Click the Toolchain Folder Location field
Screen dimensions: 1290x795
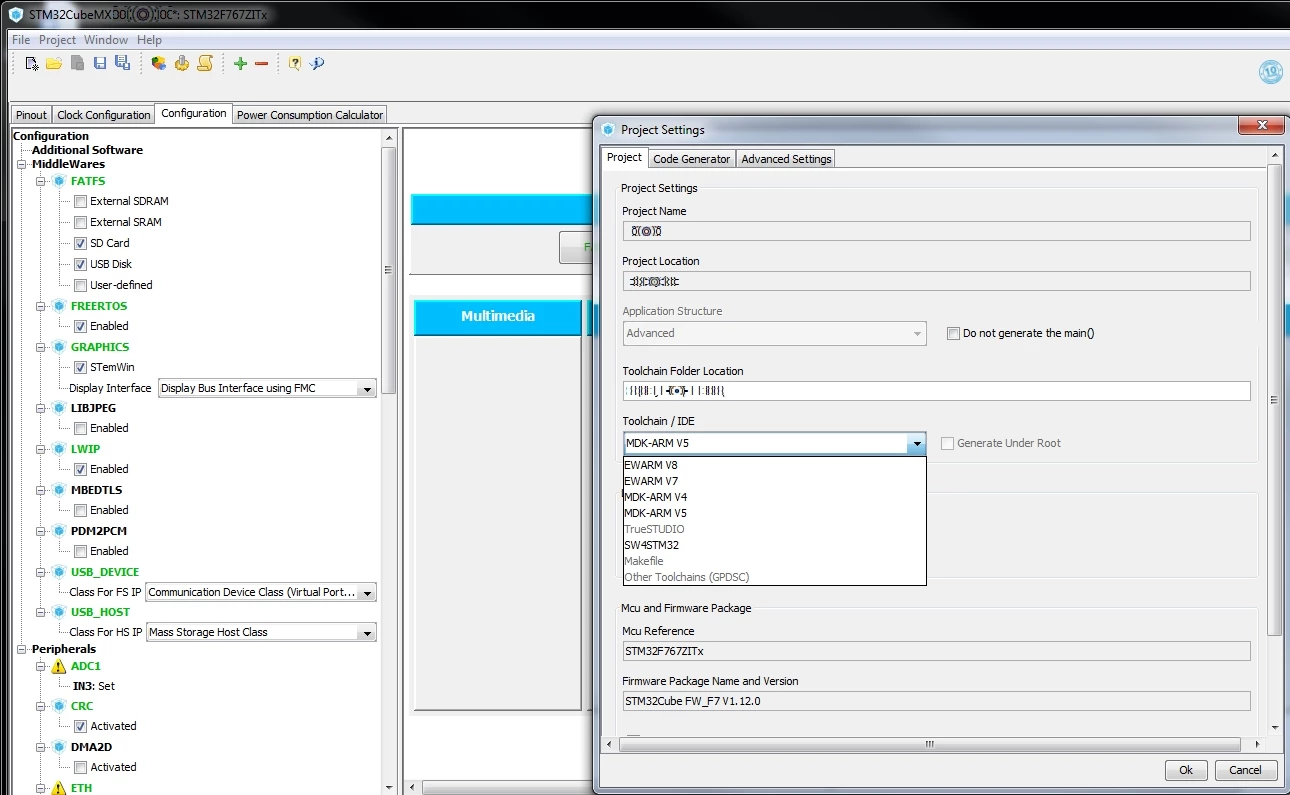[936, 391]
